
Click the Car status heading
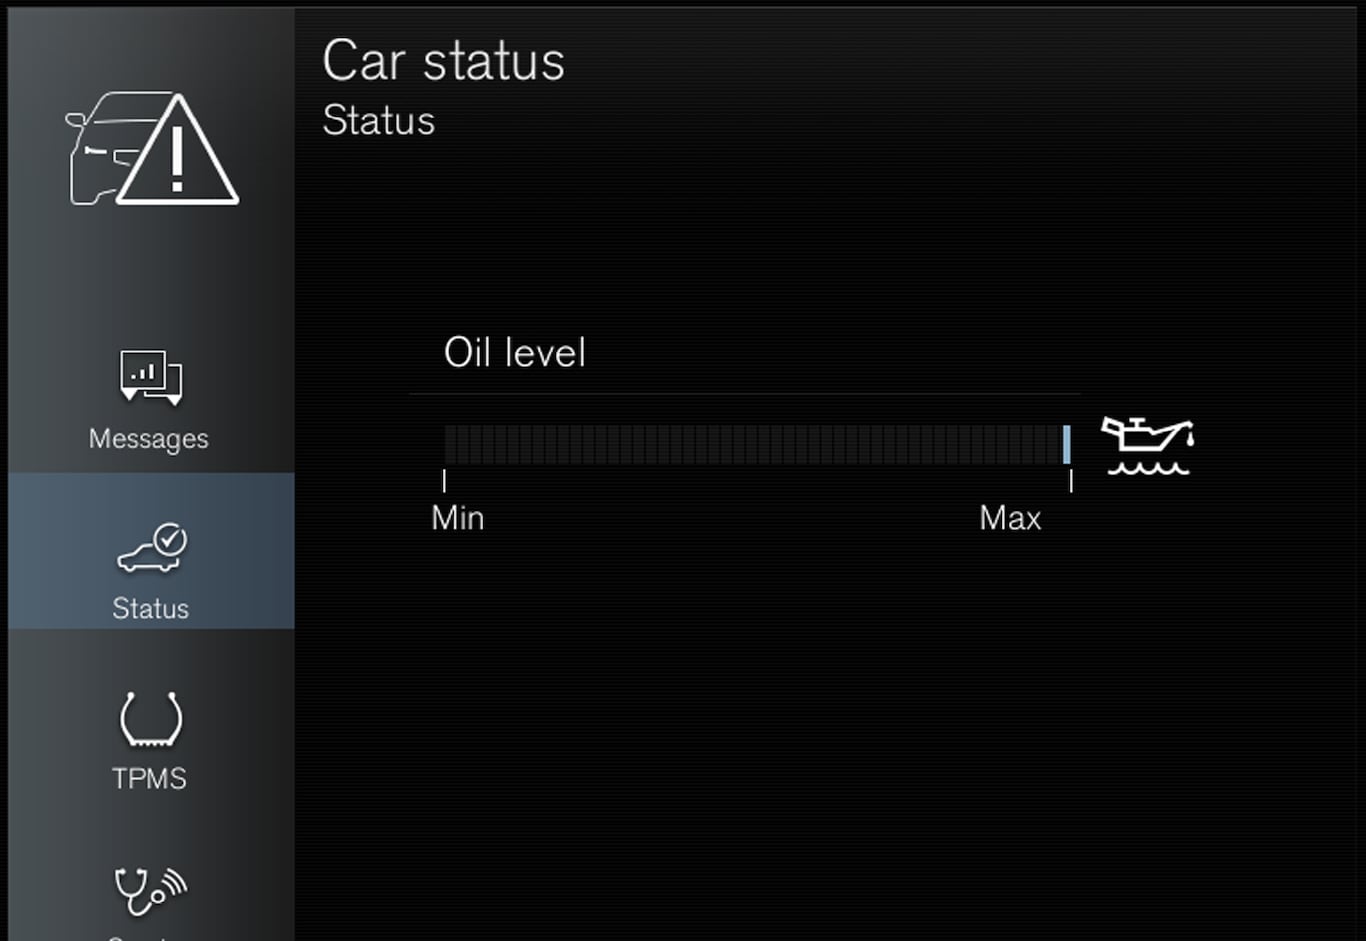tap(443, 61)
